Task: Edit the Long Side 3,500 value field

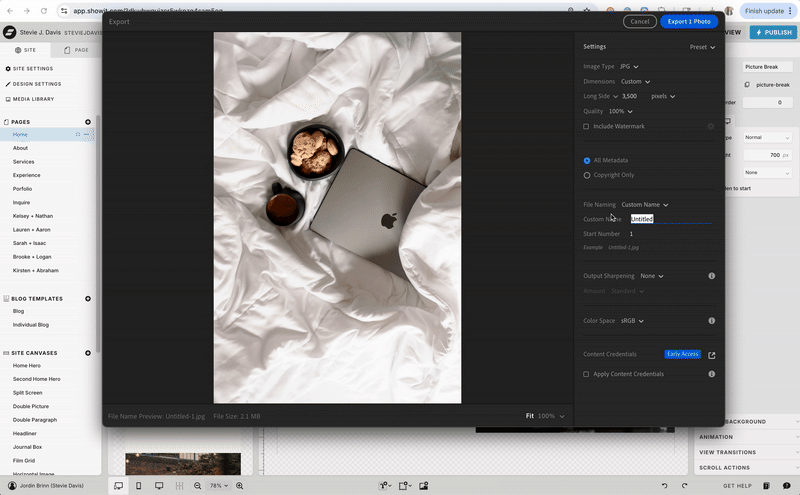Action: 629,96
